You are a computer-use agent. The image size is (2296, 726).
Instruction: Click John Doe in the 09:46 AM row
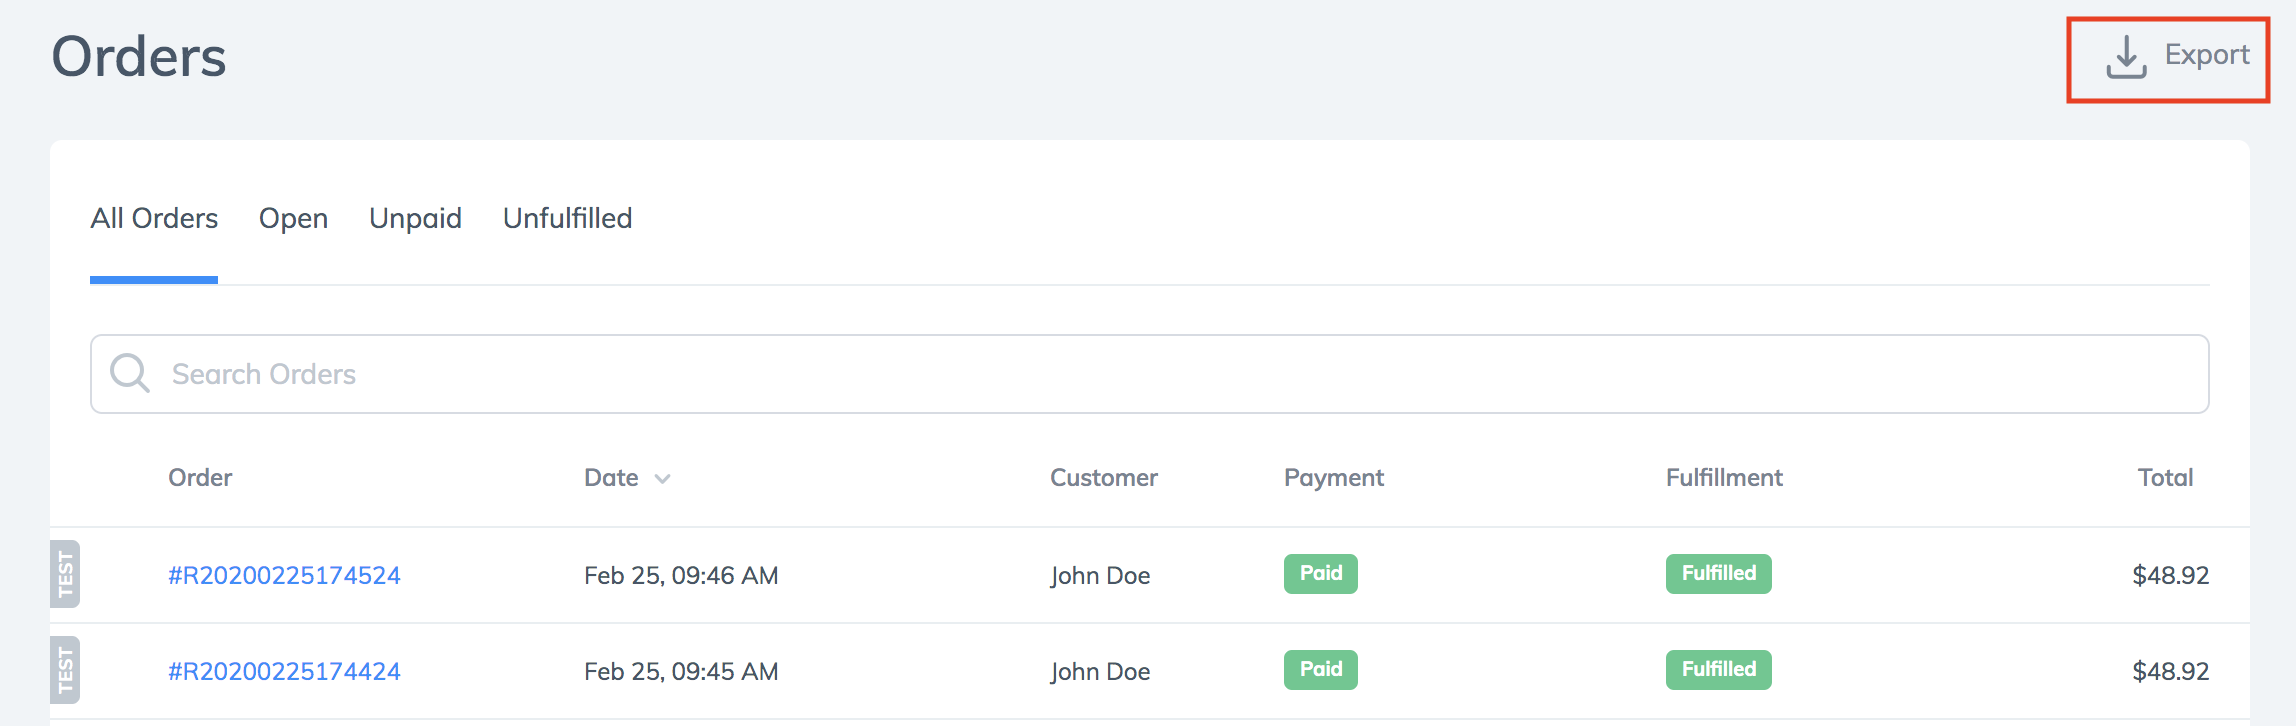1100,576
